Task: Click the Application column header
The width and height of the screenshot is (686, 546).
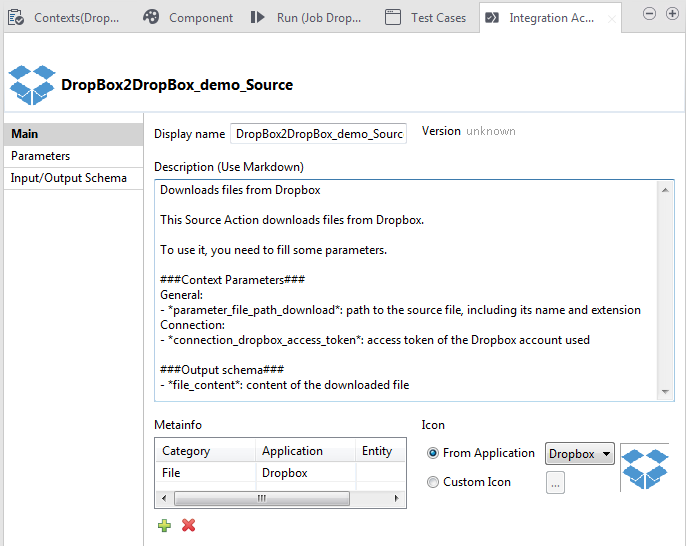Action: tap(305, 451)
